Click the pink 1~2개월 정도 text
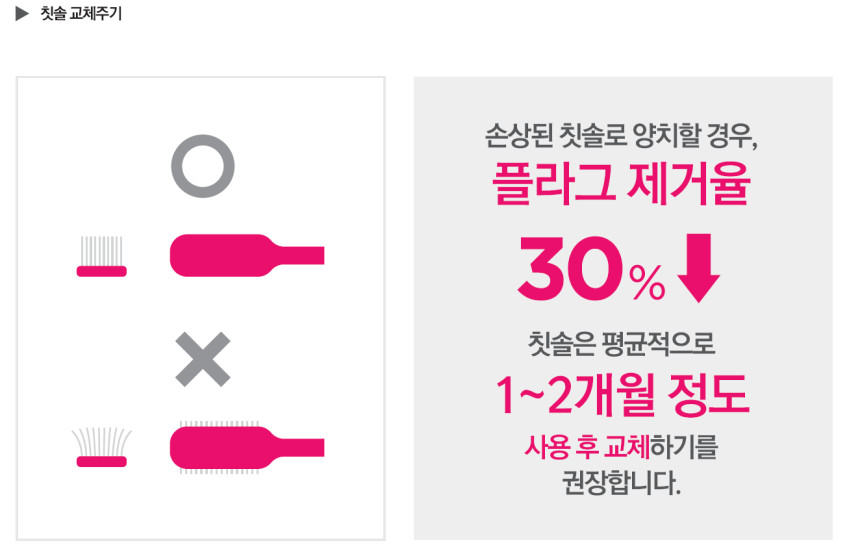 [621, 397]
